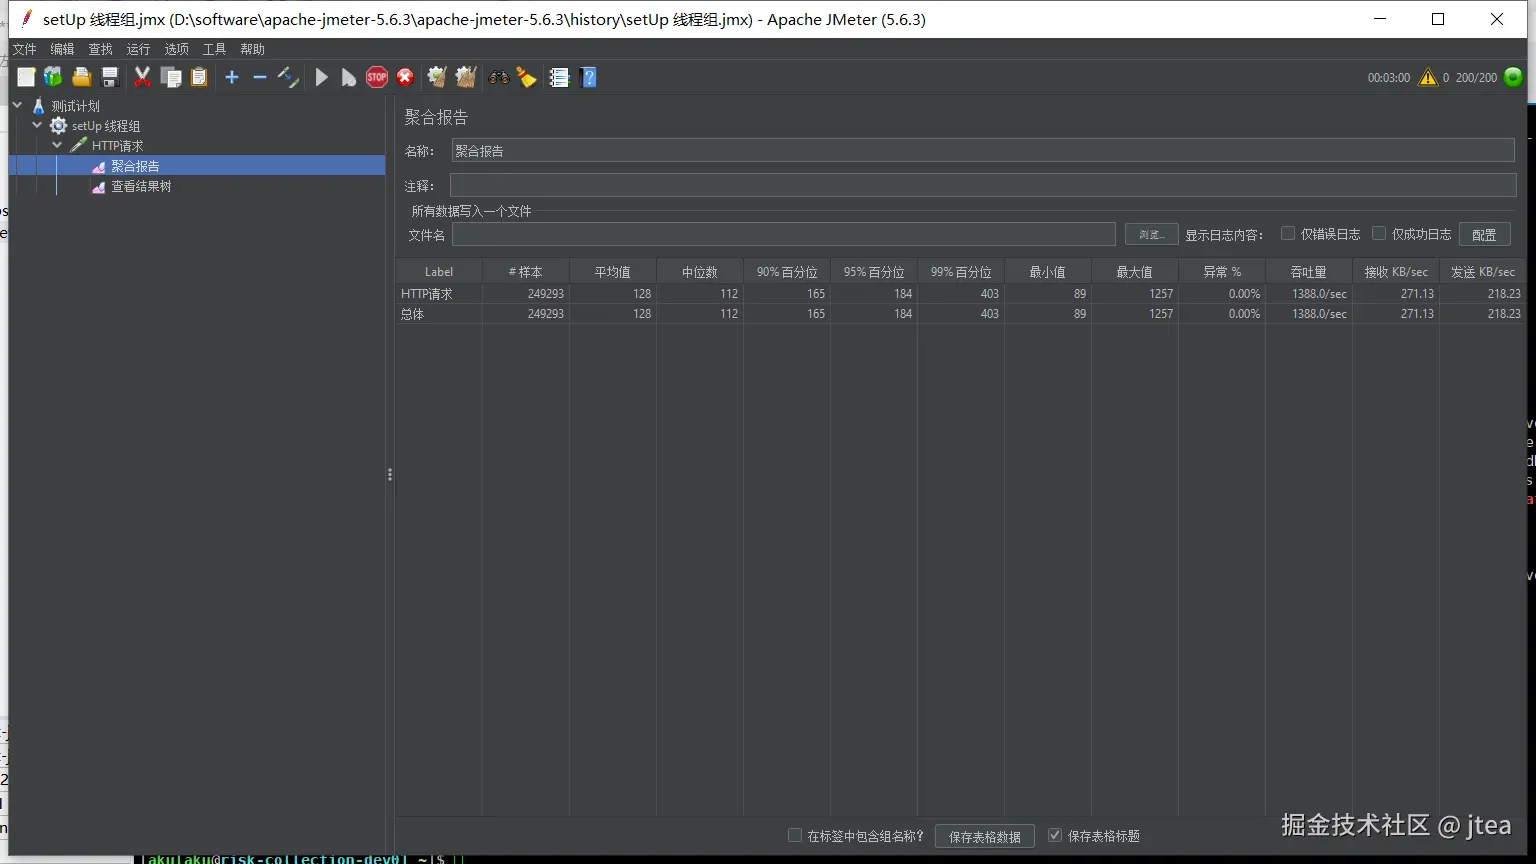Viewport: 1536px width, 864px height.
Task: Click the HTTP请求 label cell in the table
Action: (x=439, y=294)
